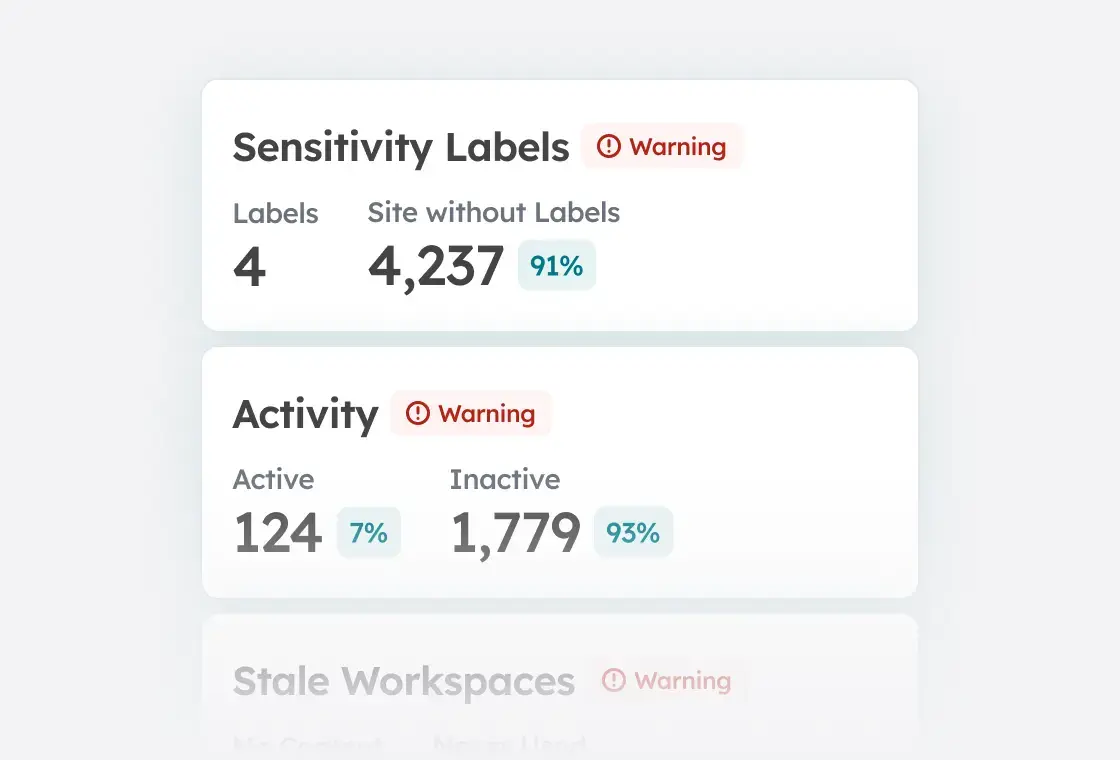Select the Activity heading
1120x760 pixels.
click(x=305, y=414)
